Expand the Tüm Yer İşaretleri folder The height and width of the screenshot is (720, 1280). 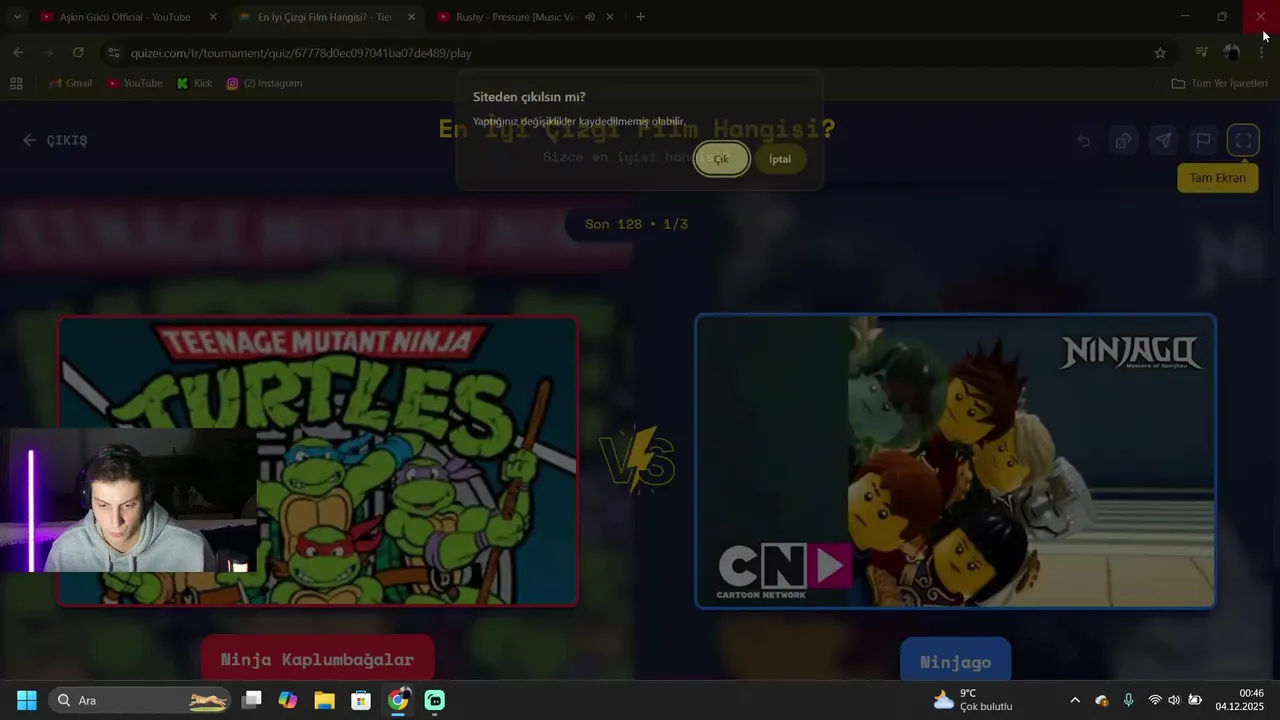point(1220,83)
